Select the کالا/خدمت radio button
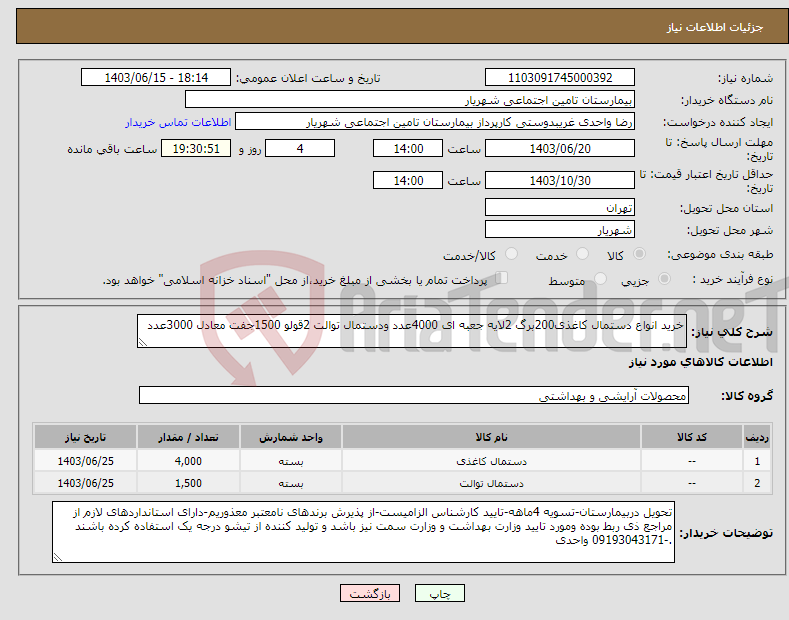 click(511, 254)
